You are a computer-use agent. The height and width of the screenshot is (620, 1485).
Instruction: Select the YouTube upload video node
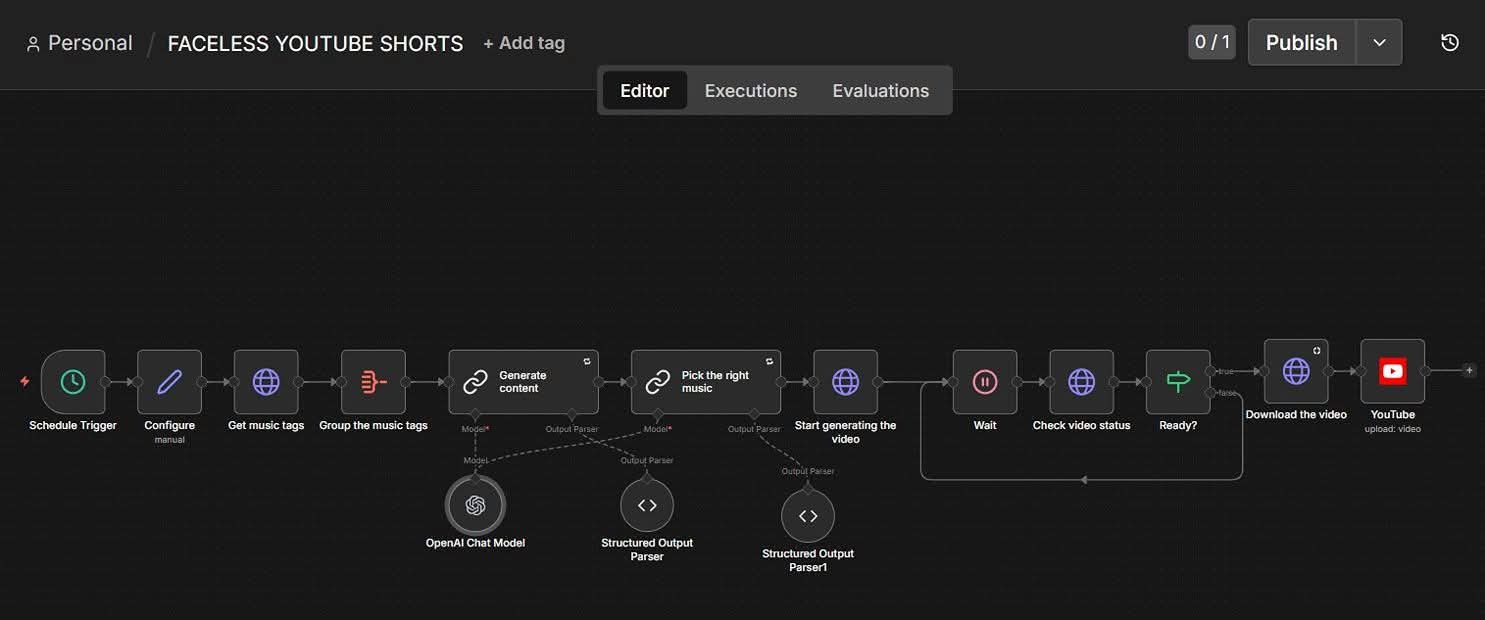(x=1393, y=371)
